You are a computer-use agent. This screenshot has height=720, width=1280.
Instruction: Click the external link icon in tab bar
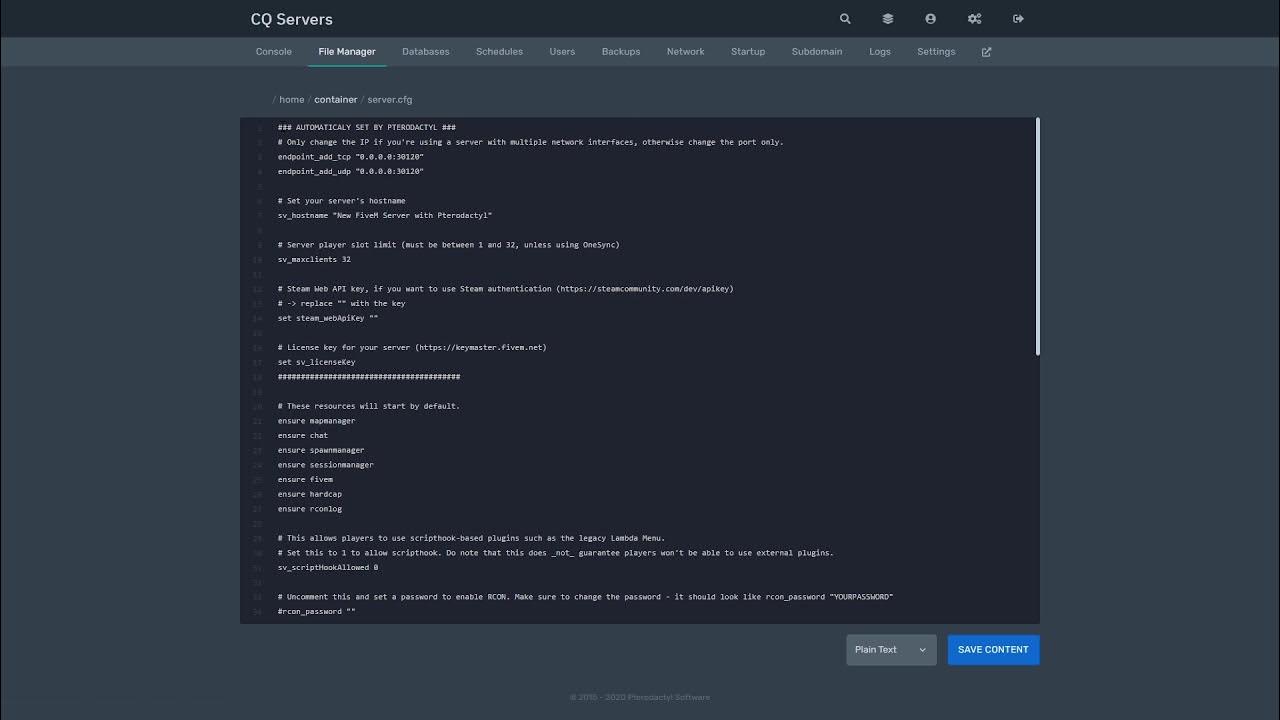click(x=986, y=52)
